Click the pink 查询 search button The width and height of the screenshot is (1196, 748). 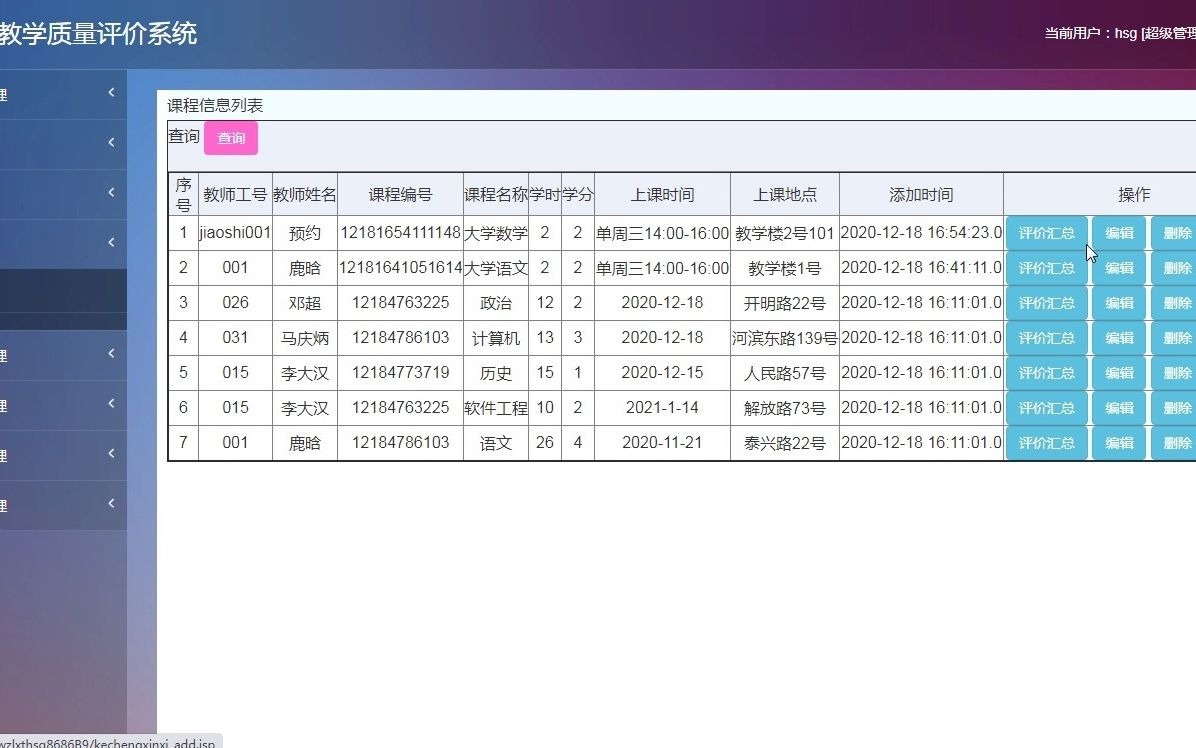coord(230,138)
